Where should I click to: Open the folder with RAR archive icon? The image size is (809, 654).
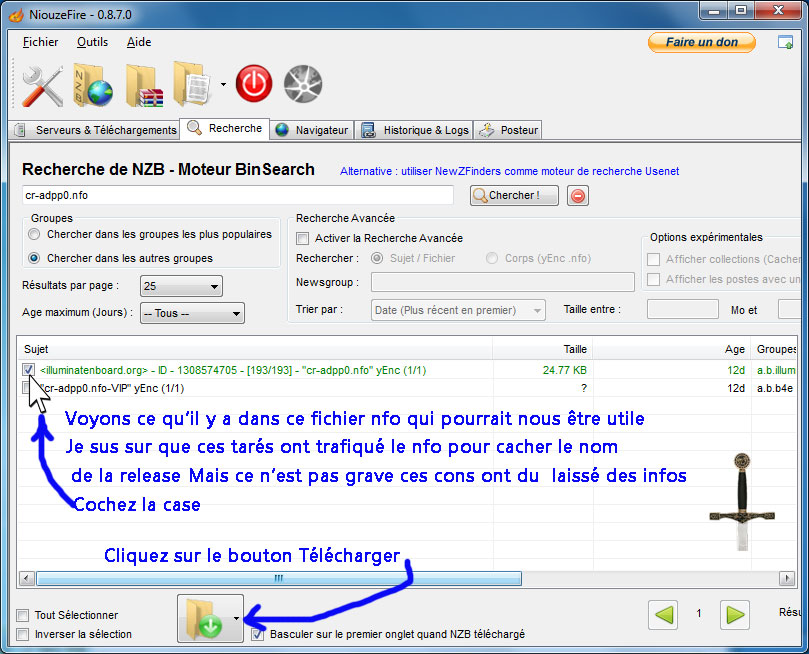pyautogui.click(x=144, y=86)
